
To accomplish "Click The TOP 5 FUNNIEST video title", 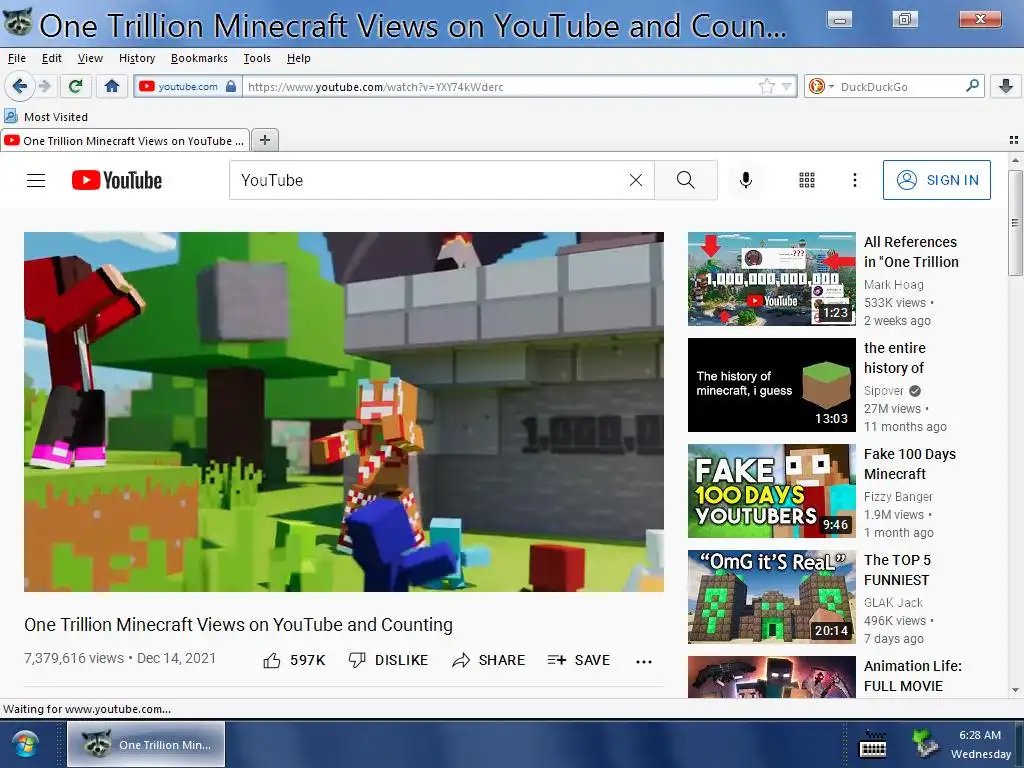I will pyautogui.click(x=897, y=570).
